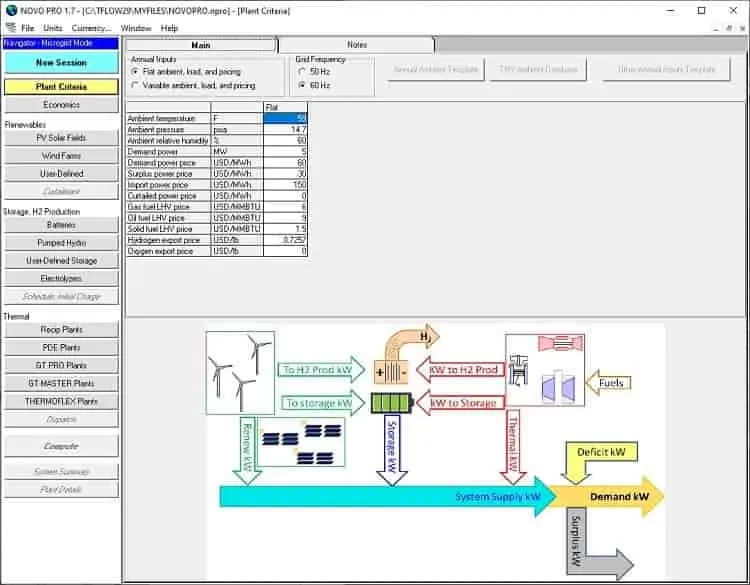Open User-Defined Storage setup
The image size is (750, 585).
tap(61, 260)
